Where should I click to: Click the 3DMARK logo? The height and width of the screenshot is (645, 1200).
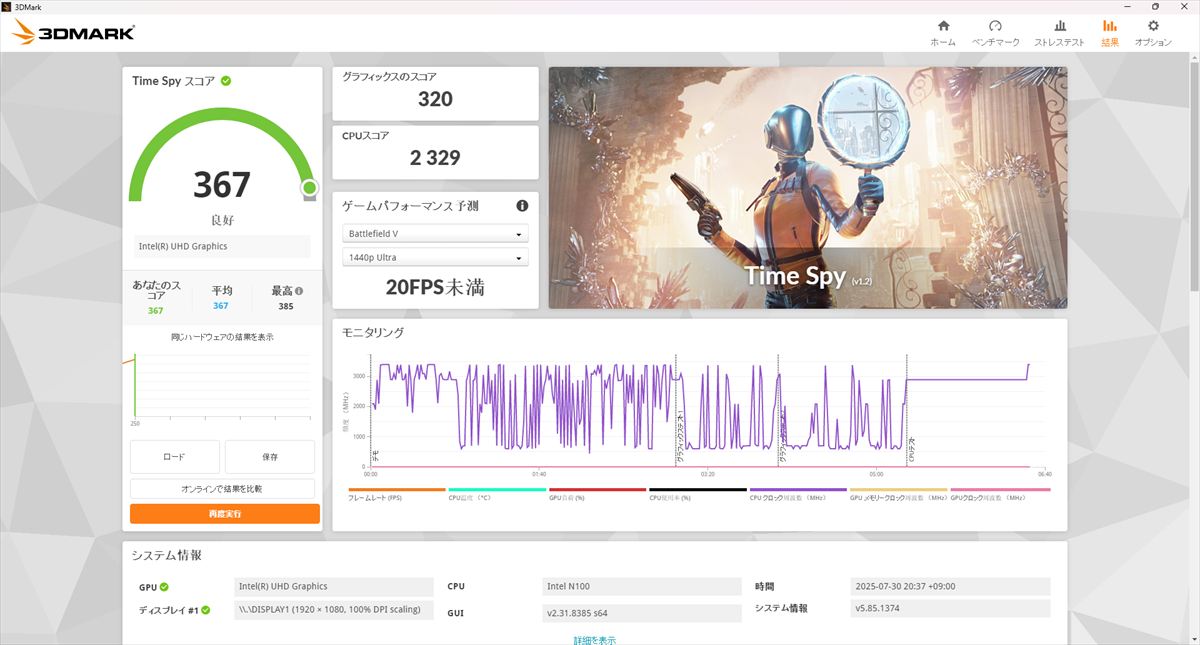coord(74,33)
